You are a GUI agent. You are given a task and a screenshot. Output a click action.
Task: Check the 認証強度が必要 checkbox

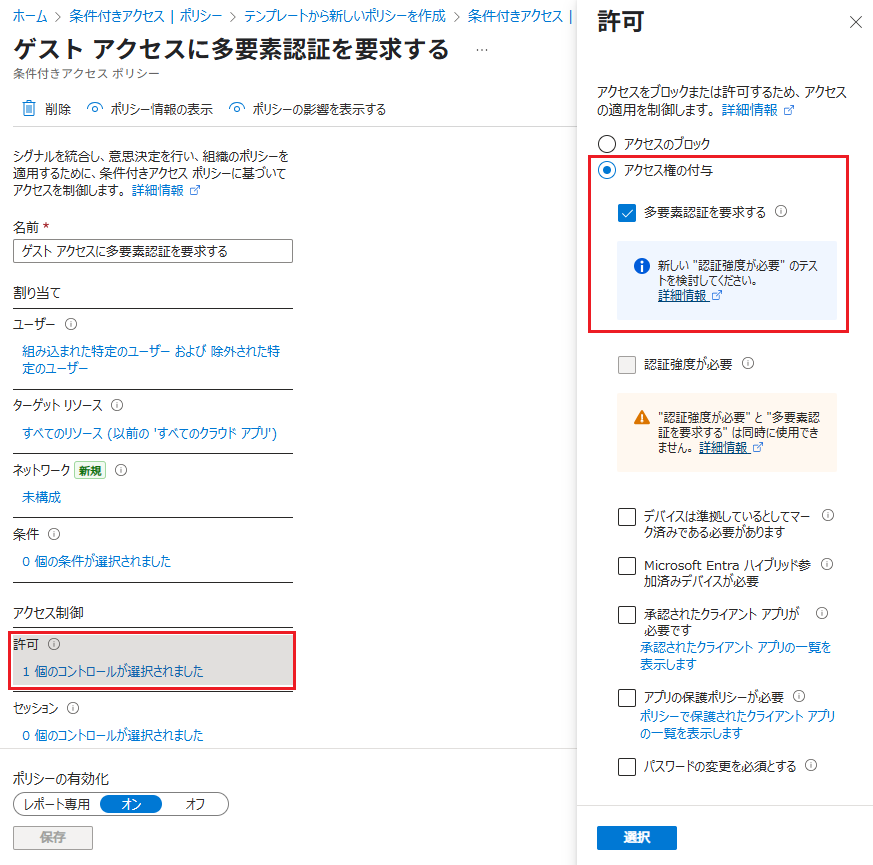pos(627,365)
